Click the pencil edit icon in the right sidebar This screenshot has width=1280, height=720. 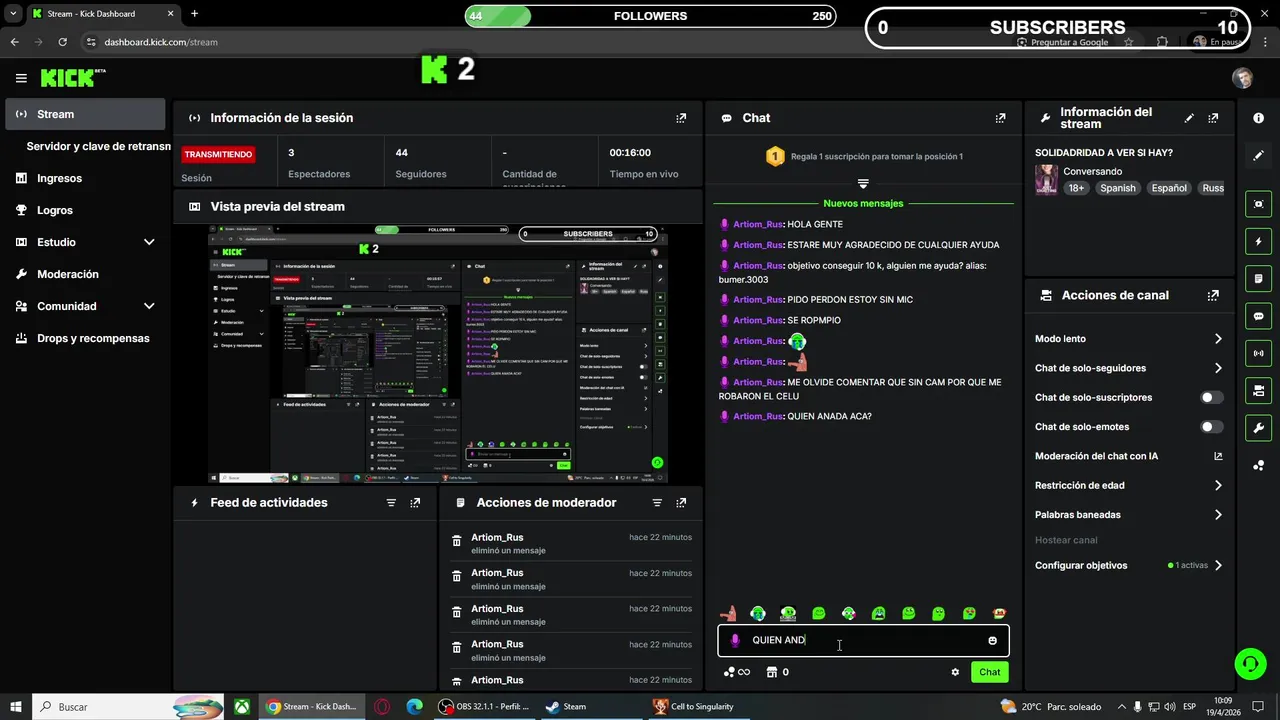1258,156
